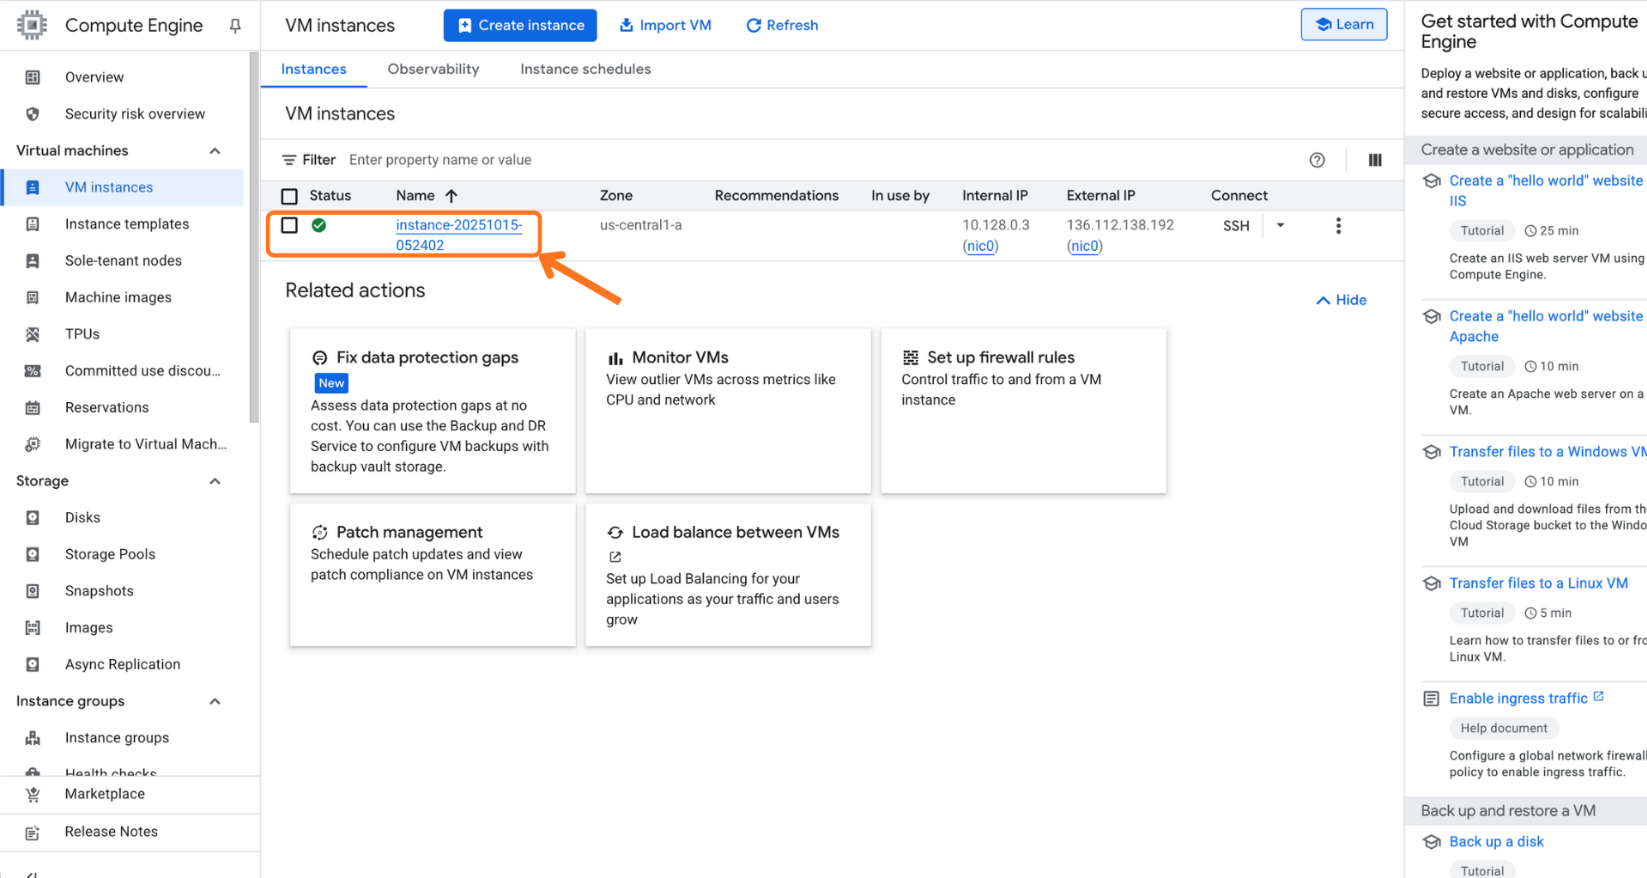
Task: Sort by the Name column header
Action: 426,196
